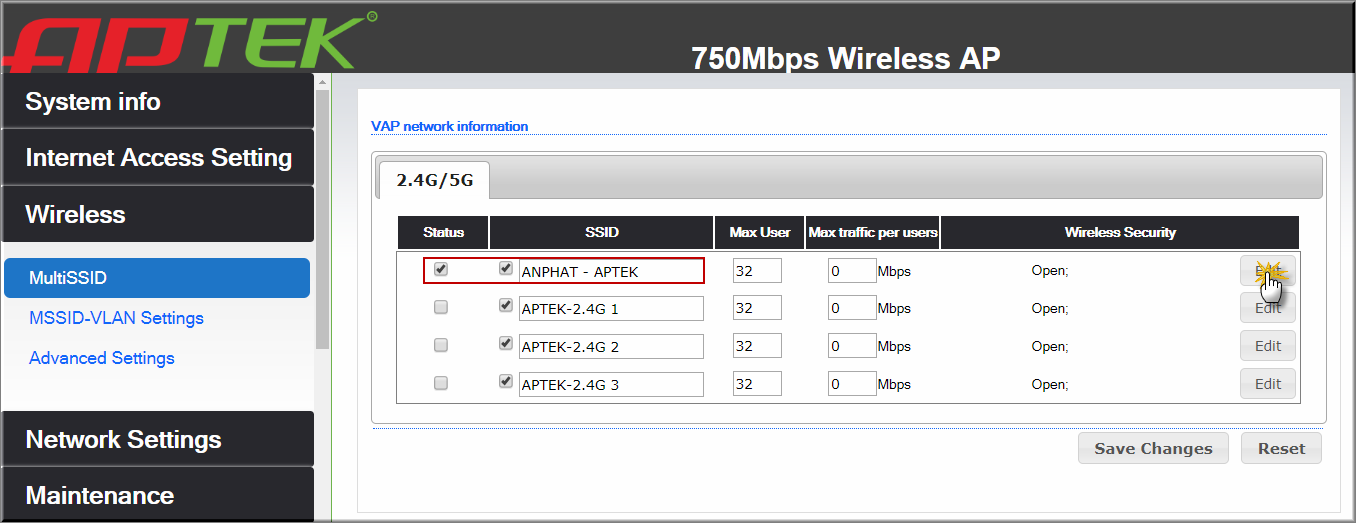The height and width of the screenshot is (523, 1356).
Task: Click the Wireless Security column header
Action: (x=1120, y=232)
